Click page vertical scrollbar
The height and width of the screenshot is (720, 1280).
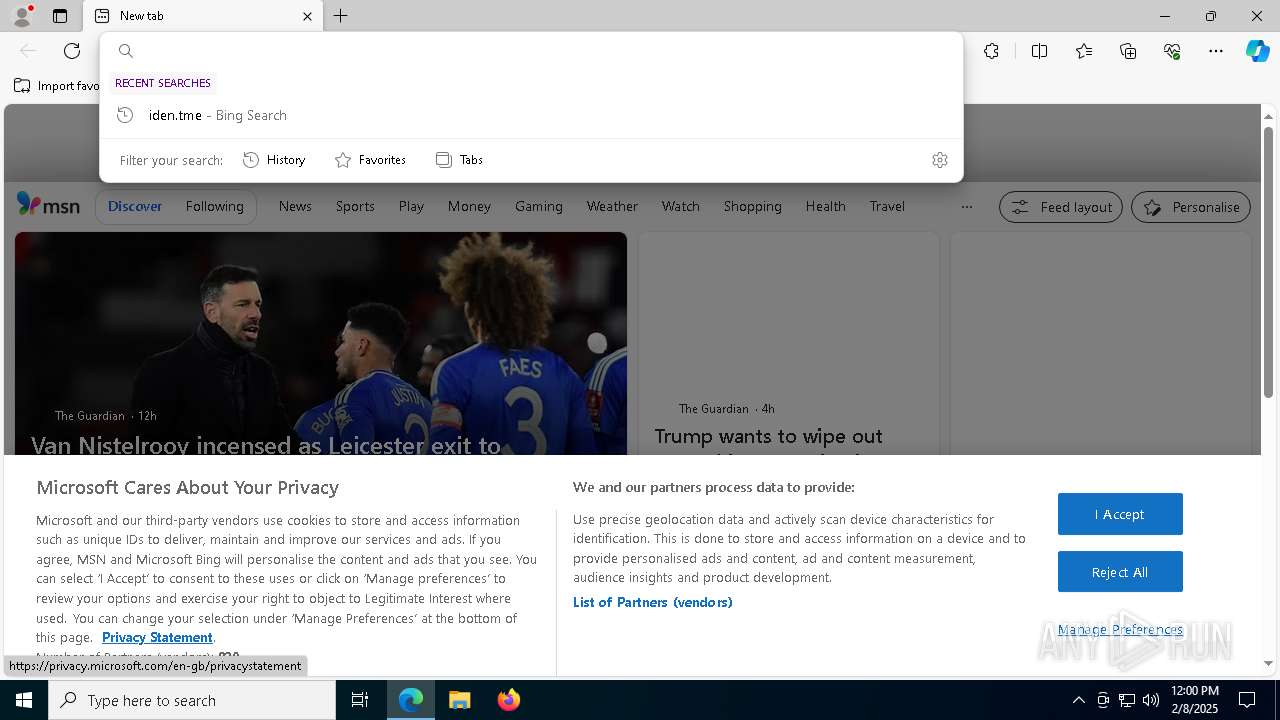pos(1268,262)
